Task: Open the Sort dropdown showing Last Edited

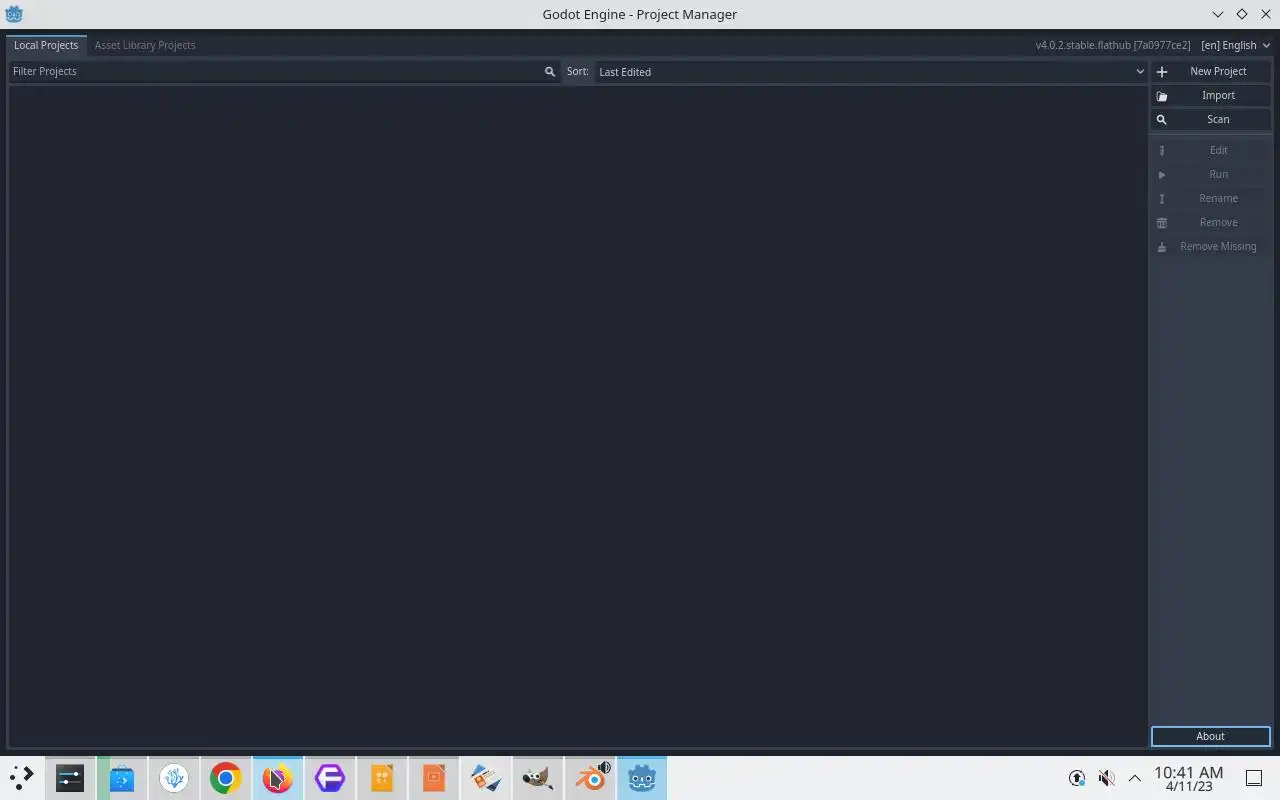Action: [x=871, y=72]
